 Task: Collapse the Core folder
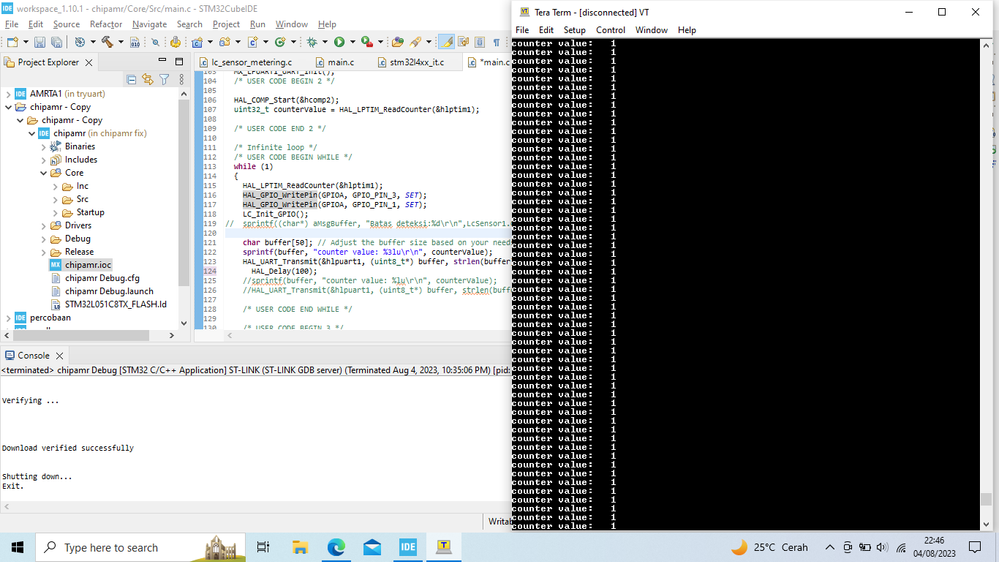coord(44,173)
